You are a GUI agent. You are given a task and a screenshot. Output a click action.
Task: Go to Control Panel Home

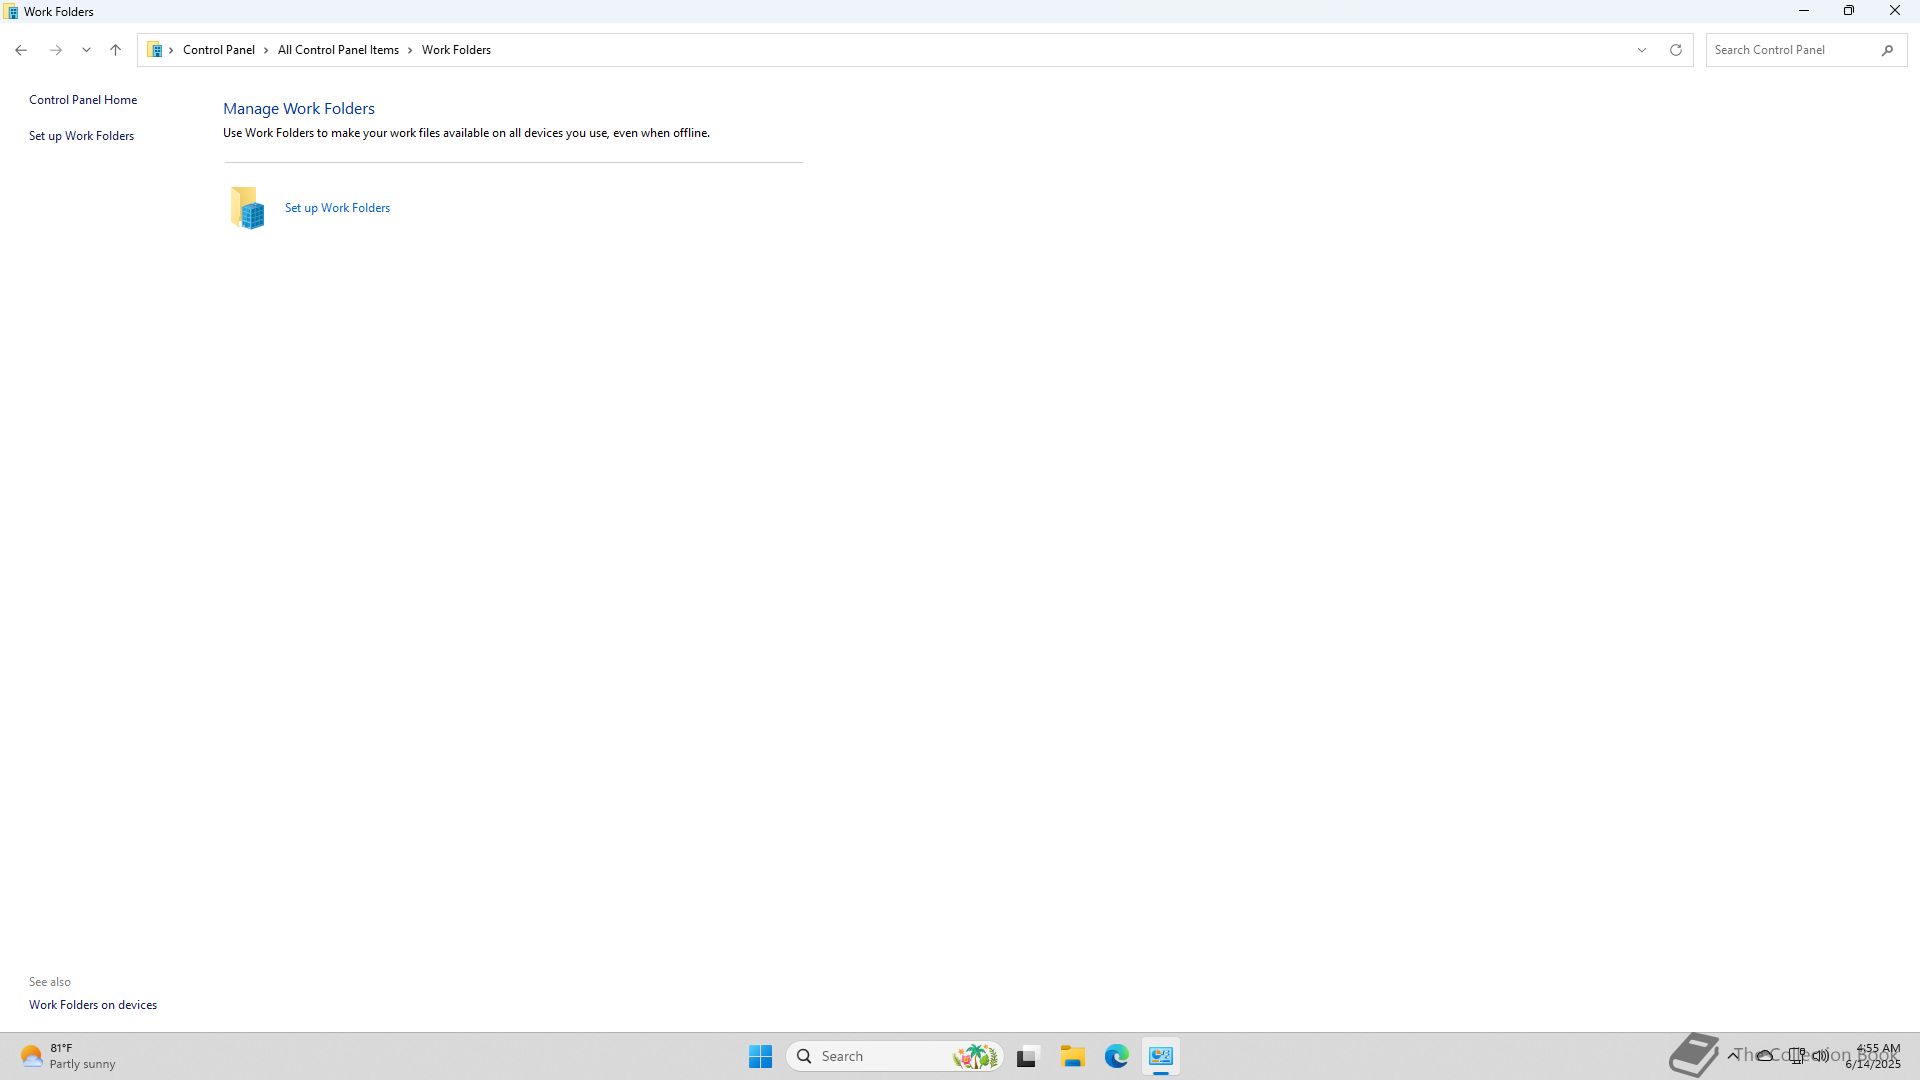[x=83, y=100]
